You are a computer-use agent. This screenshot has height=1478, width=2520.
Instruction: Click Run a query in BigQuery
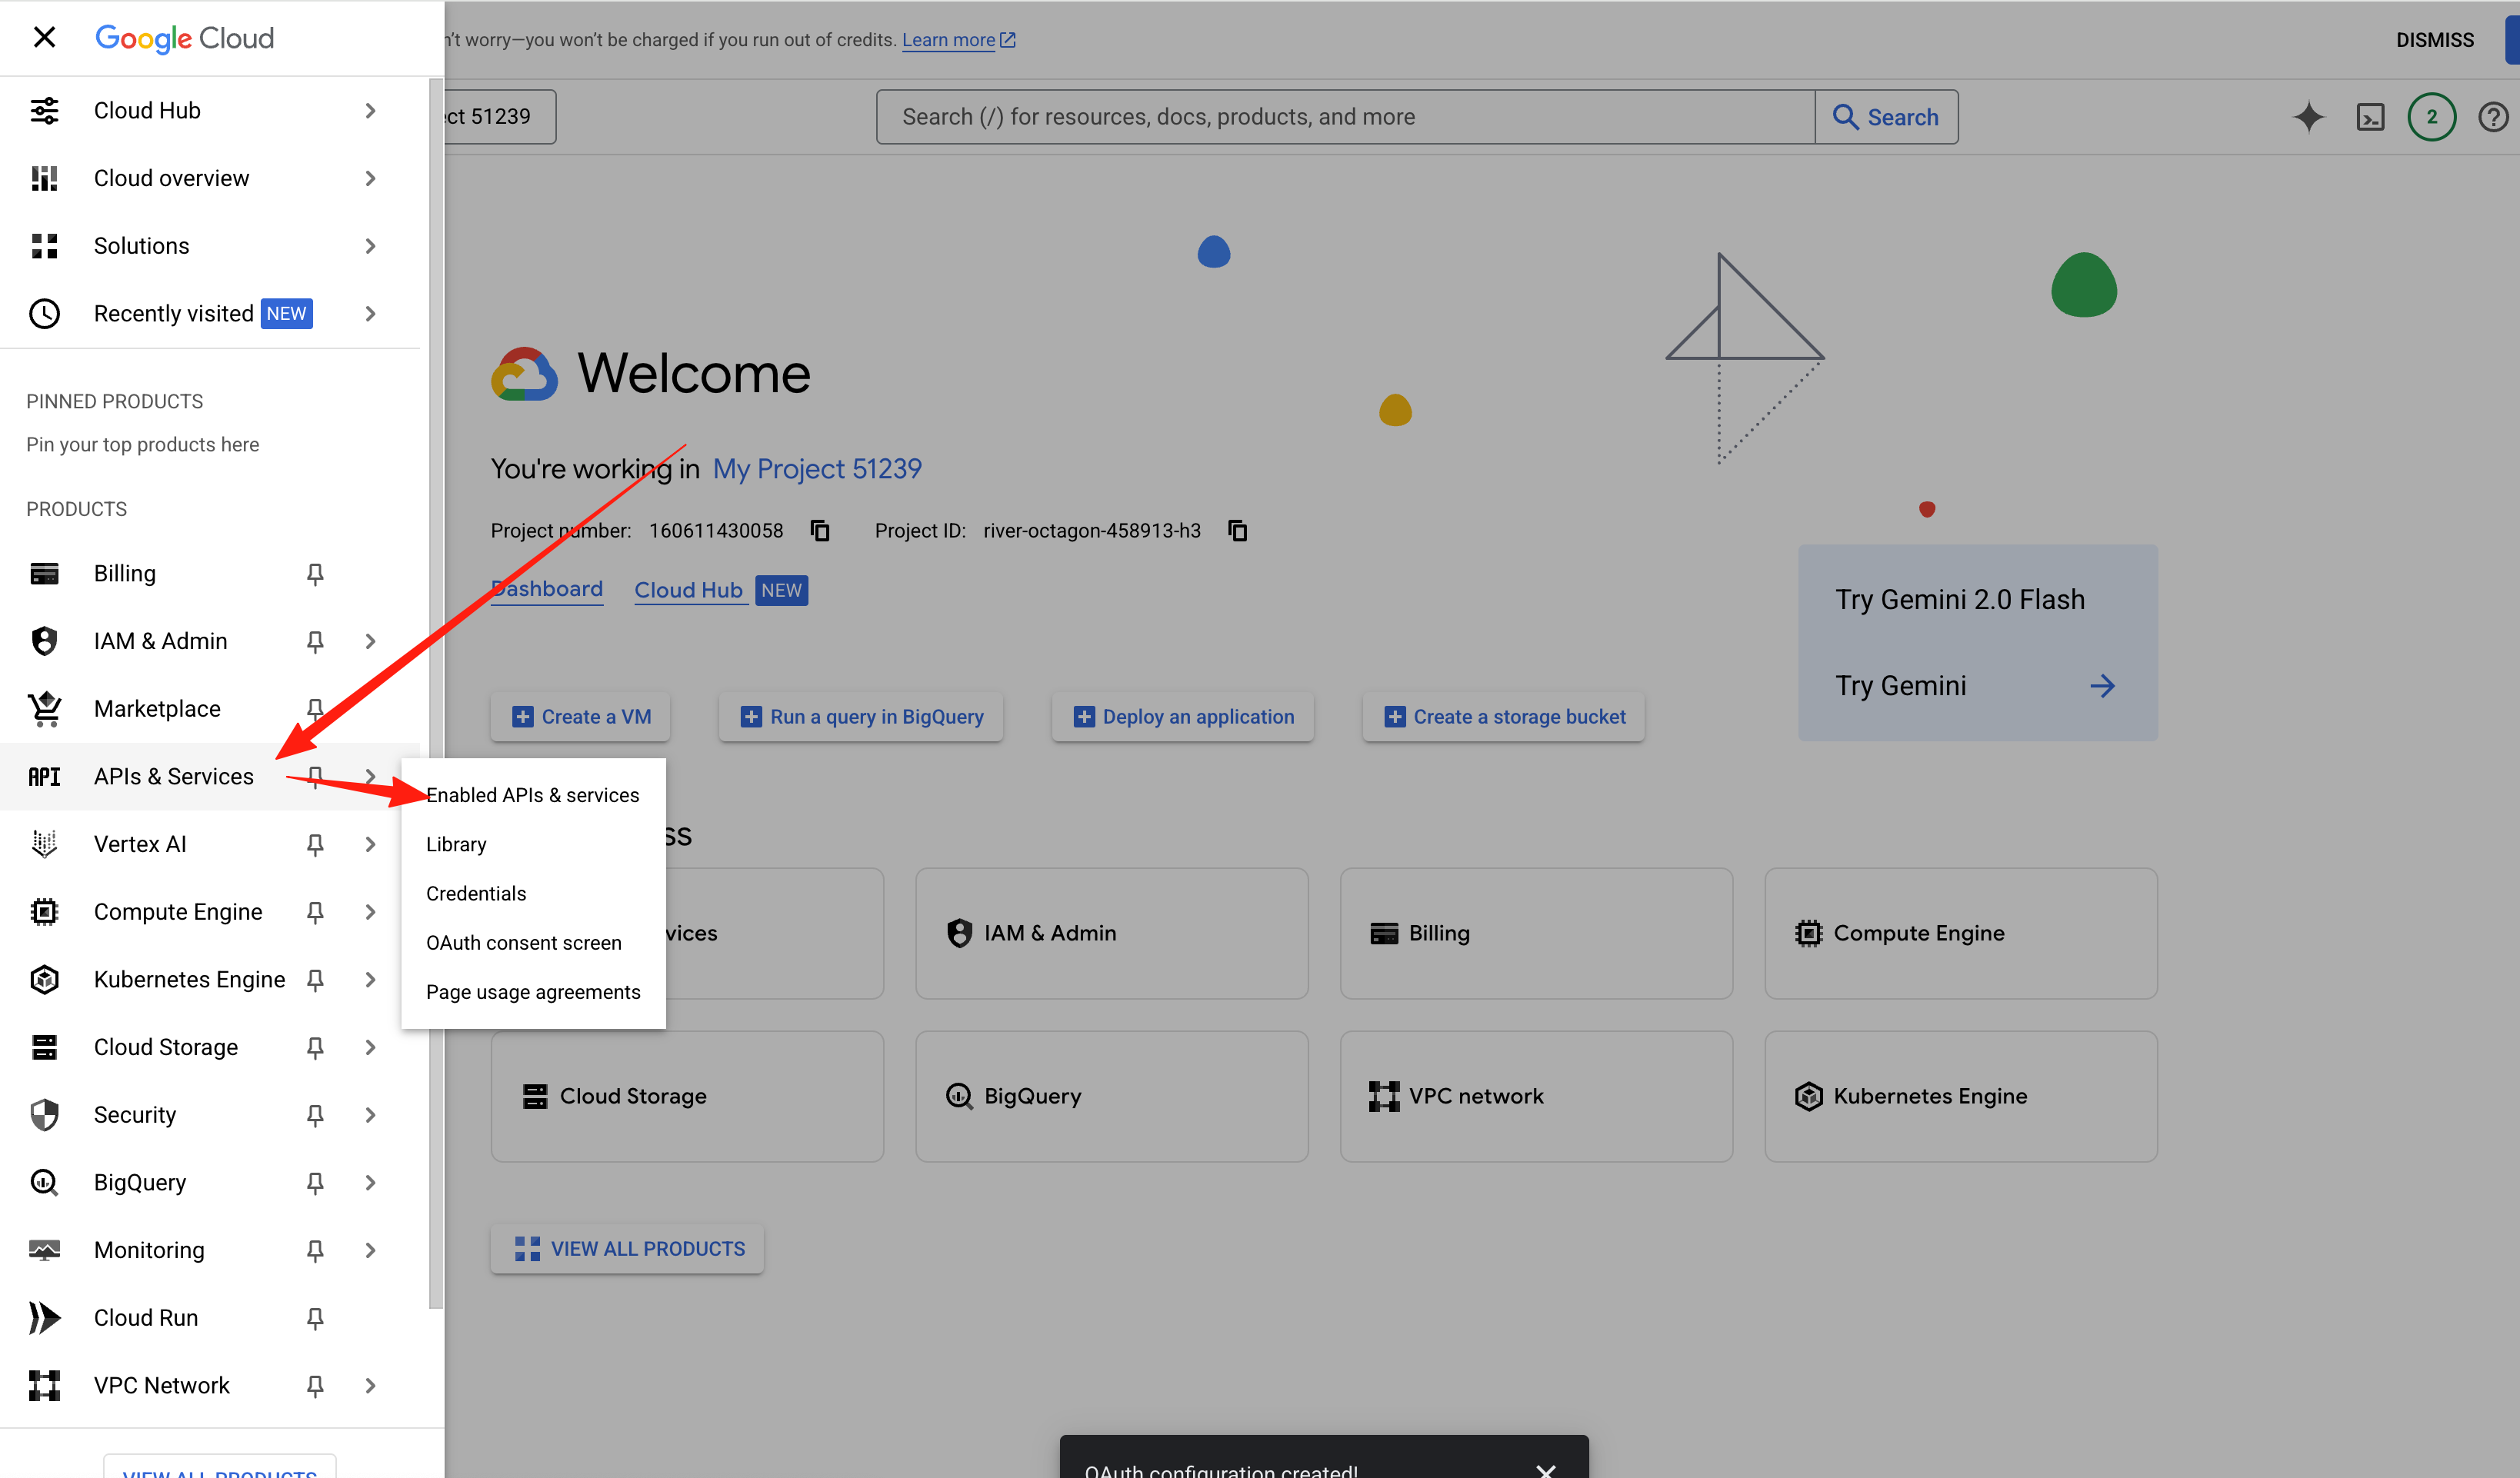click(x=861, y=717)
